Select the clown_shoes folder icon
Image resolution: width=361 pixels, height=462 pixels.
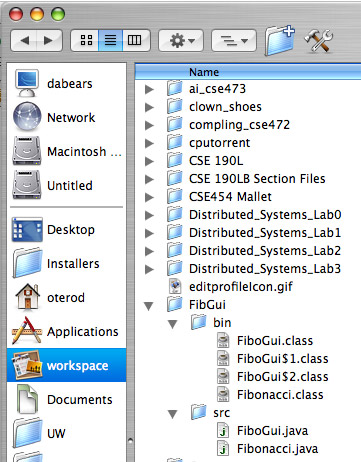point(175,106)
